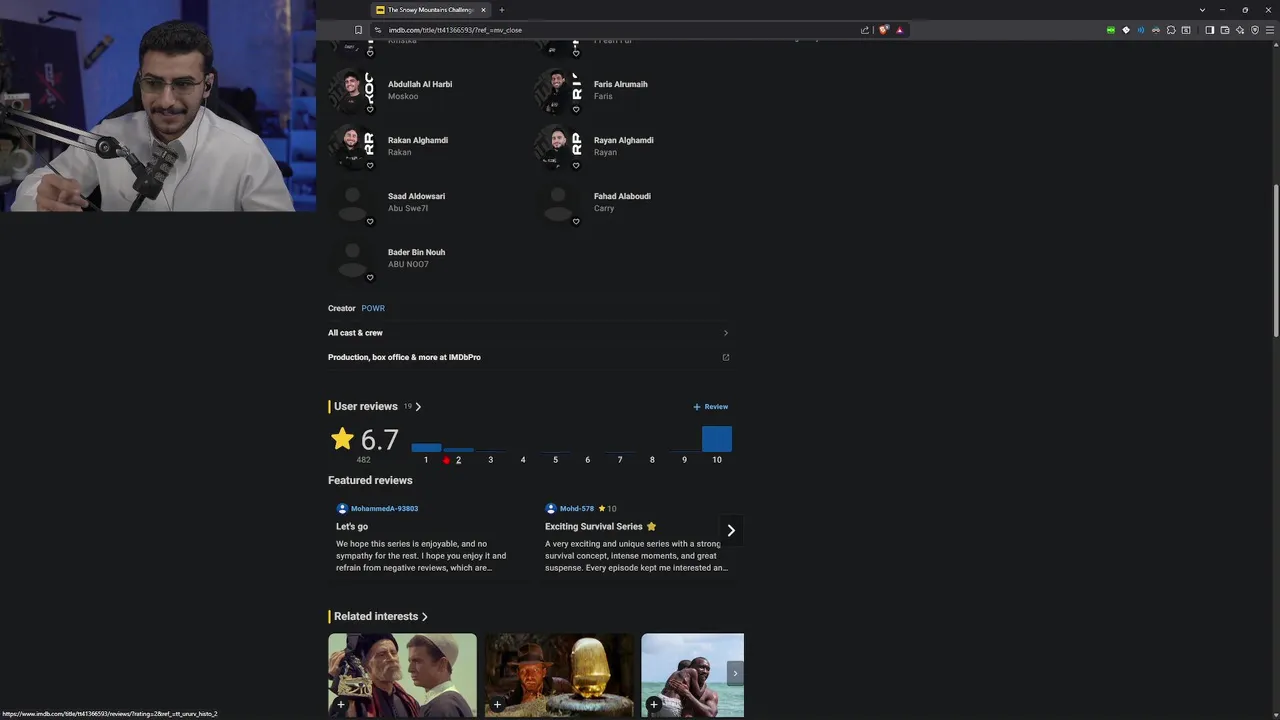The height and width of the screenshot is (720, 1280).
Task: Add first related interest with plus
Action: [x=341, y=705]
